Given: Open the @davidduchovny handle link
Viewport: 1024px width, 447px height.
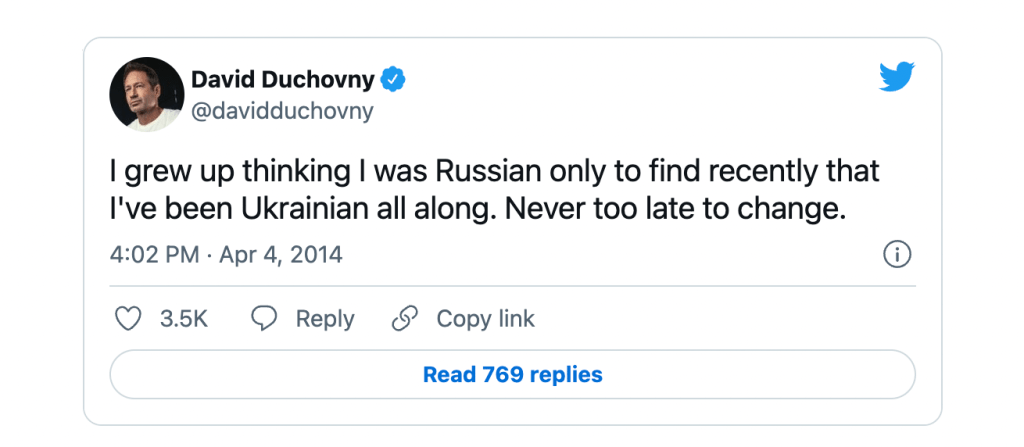Looking at the screenshot, I should (x=281, y=111).
